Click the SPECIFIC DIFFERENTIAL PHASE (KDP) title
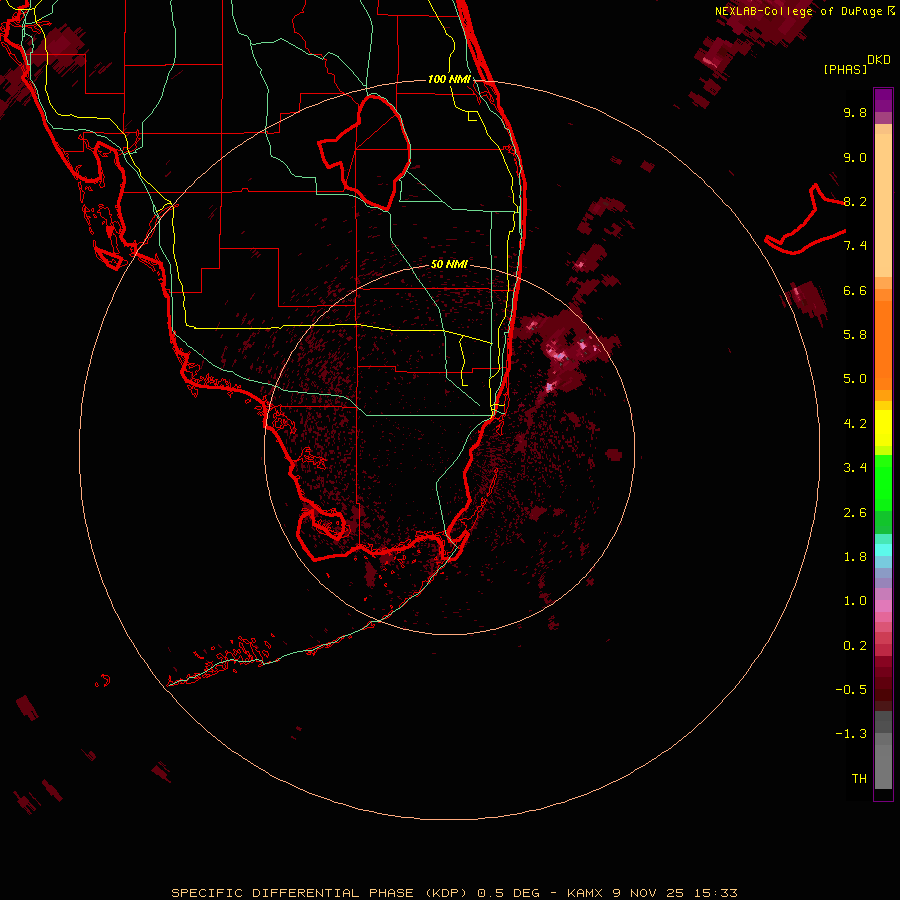The height and width of the screenshot is (900, 900). click(321, 893)
